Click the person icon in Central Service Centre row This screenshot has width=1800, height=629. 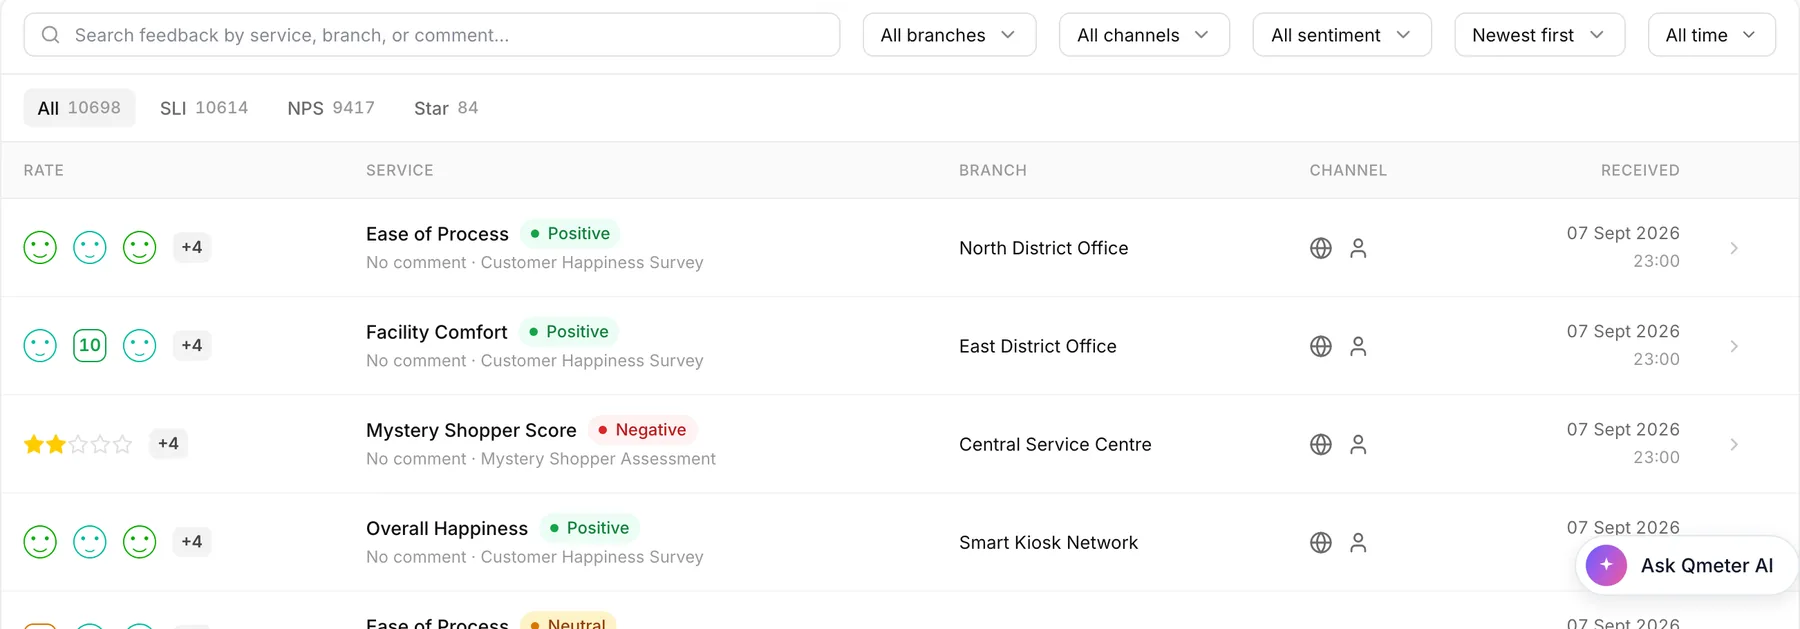click(x=1358, y=444)
